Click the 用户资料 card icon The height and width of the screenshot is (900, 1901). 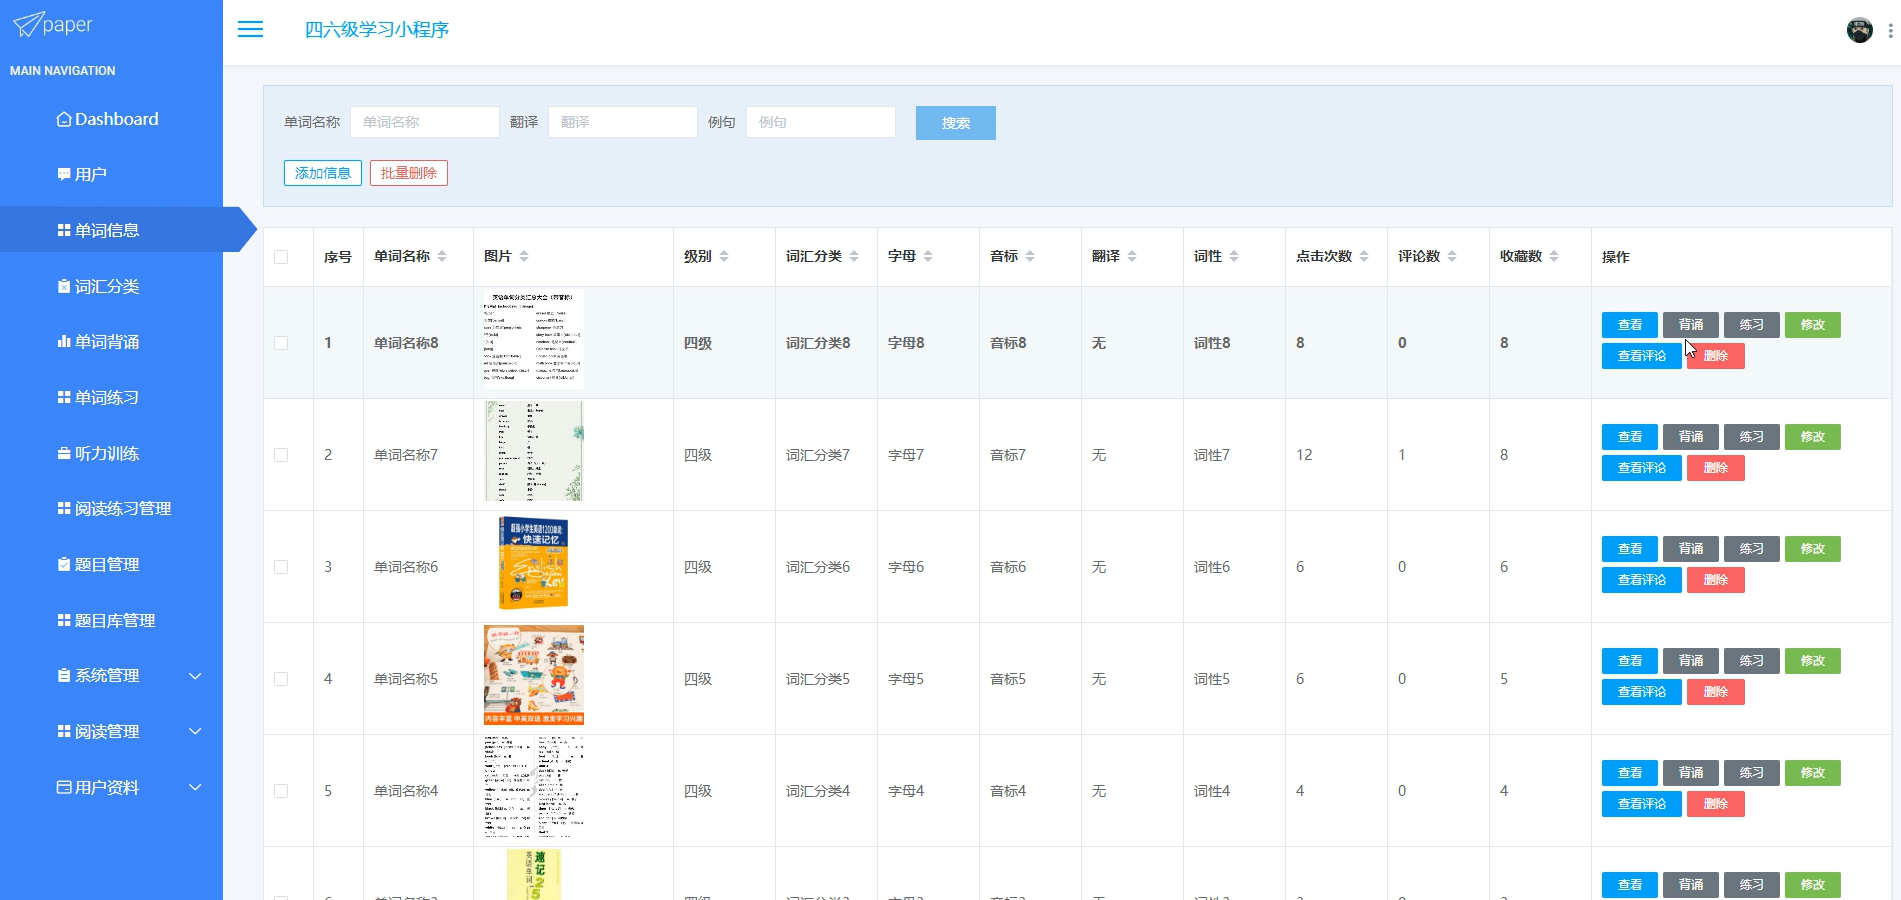tap(64, 788)
